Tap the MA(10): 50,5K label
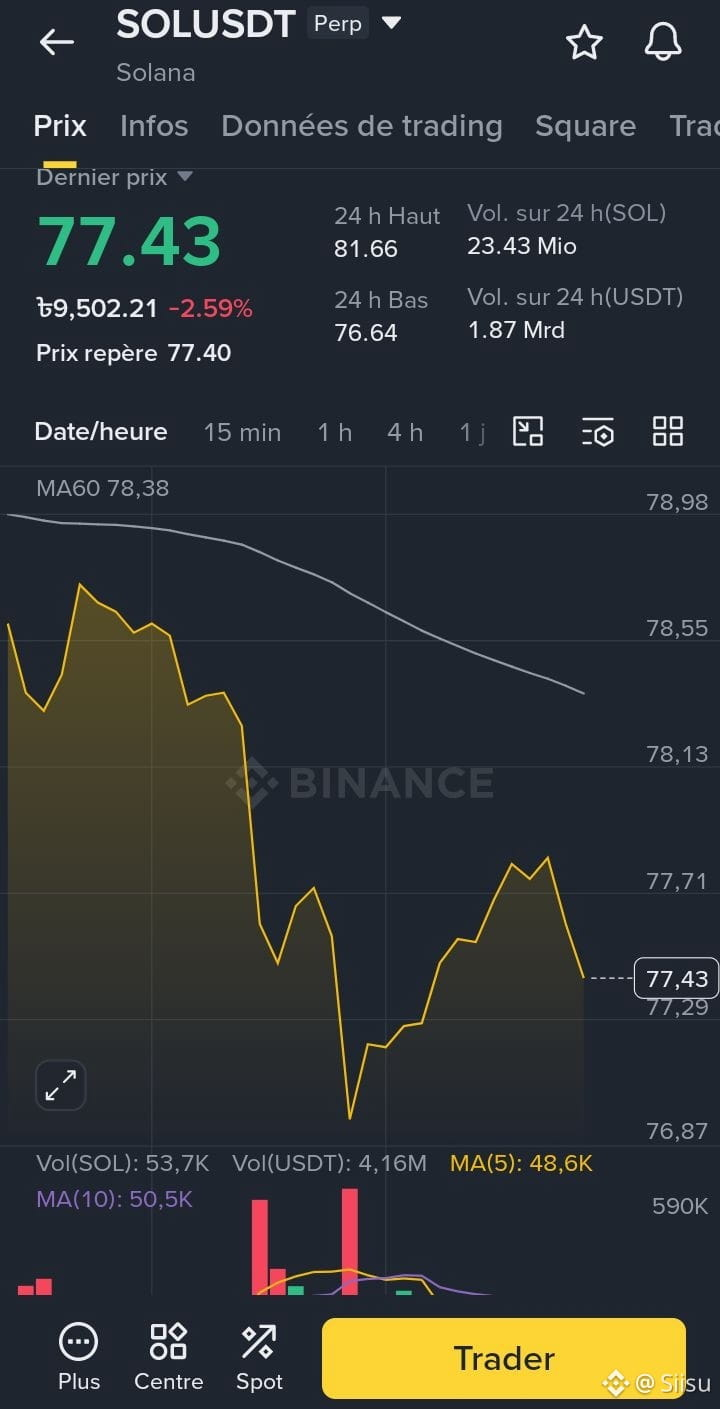The image size is (720, 1409). [x=114, y=1199]
